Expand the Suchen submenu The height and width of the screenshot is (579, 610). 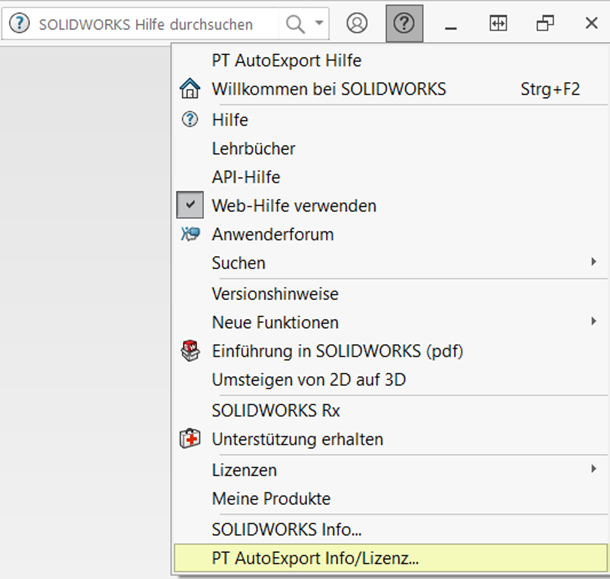(x=391, y=263)
